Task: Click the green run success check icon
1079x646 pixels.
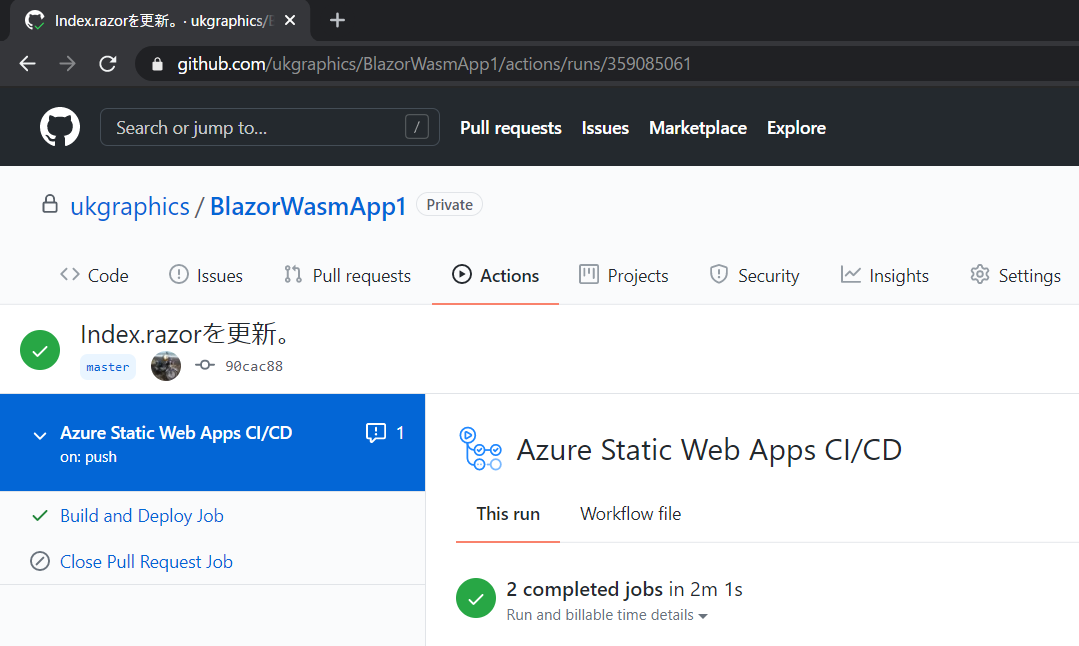Action: [40, 350]
